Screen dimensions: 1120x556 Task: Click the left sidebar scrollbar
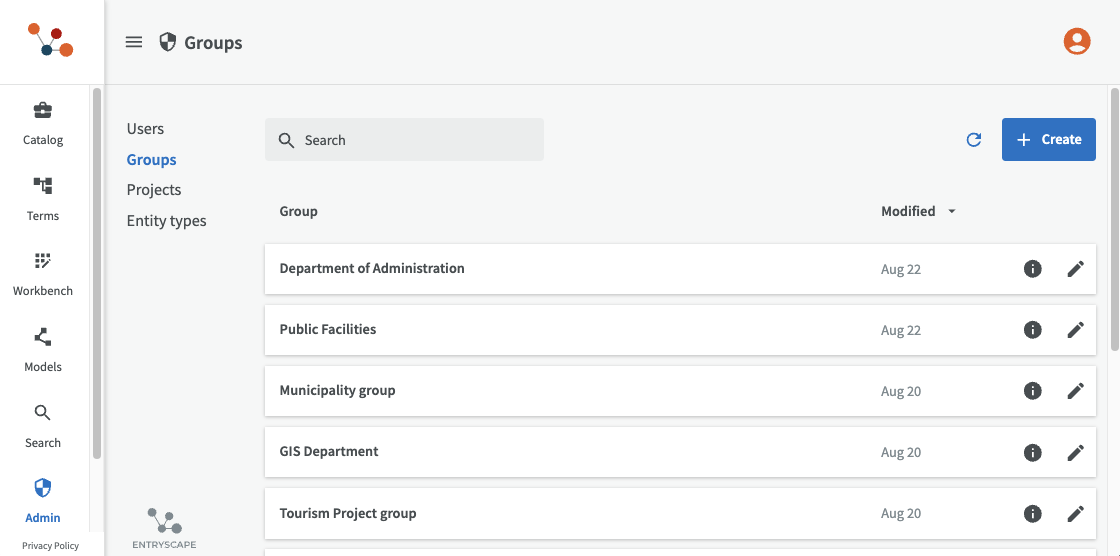pyautogui.click(x=97, y=270)
